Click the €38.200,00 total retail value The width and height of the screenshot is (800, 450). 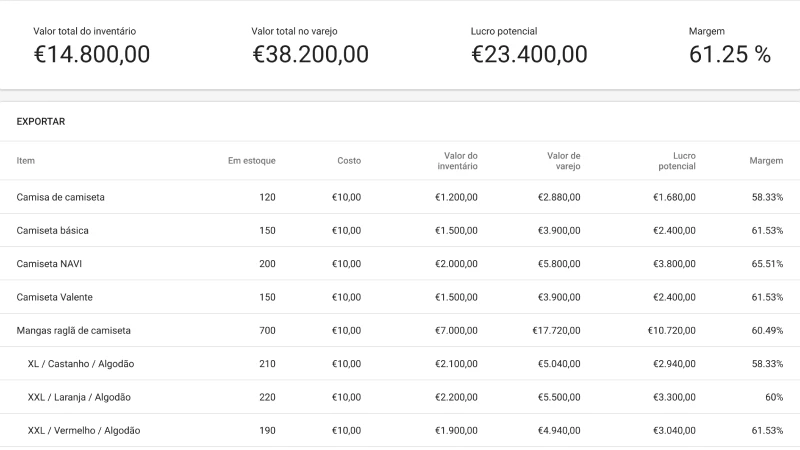point(310,55)
